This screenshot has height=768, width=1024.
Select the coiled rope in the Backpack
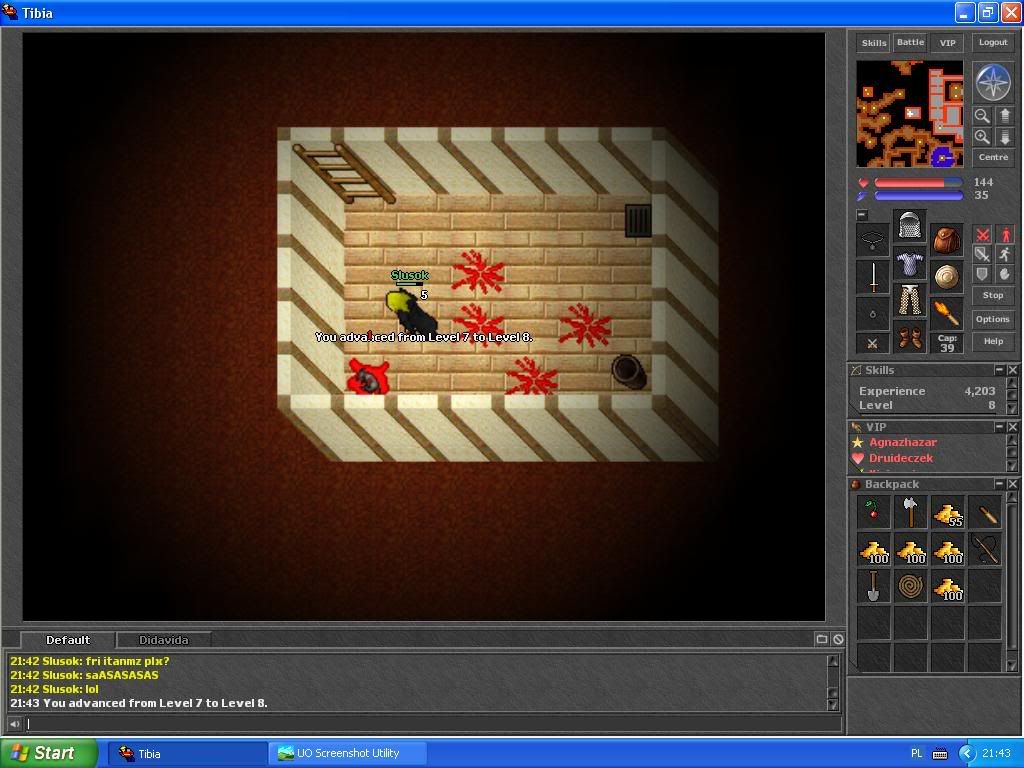pyautogui.click(x=910, y=586)
